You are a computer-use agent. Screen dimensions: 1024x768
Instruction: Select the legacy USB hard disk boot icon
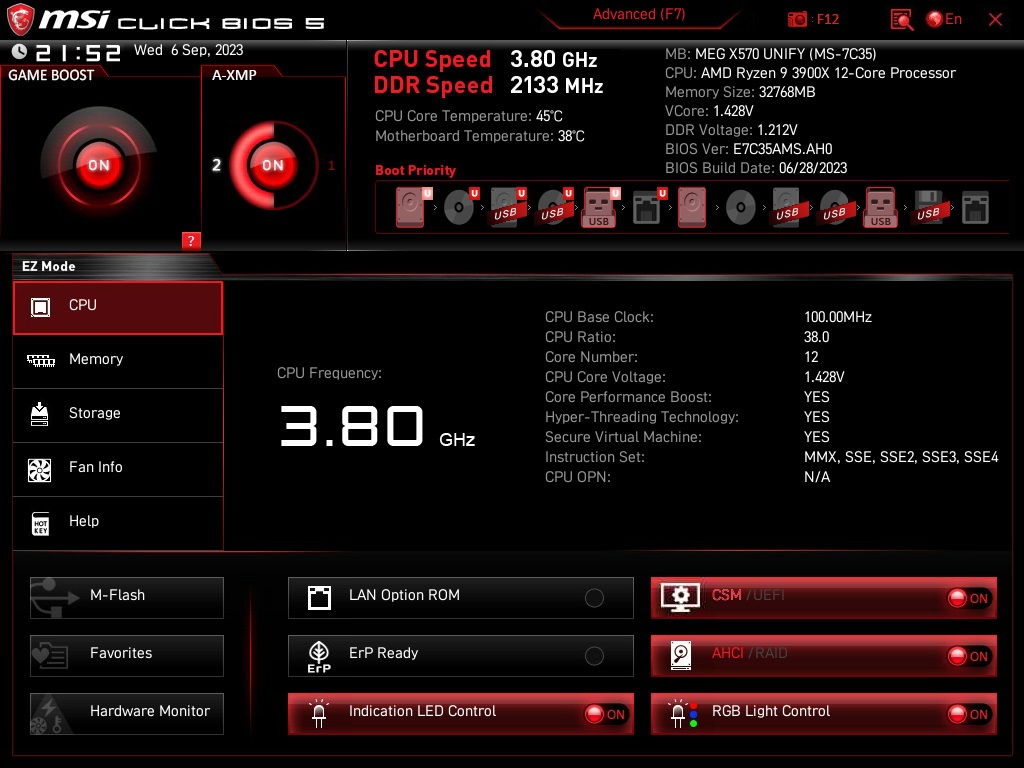[790, 208]
